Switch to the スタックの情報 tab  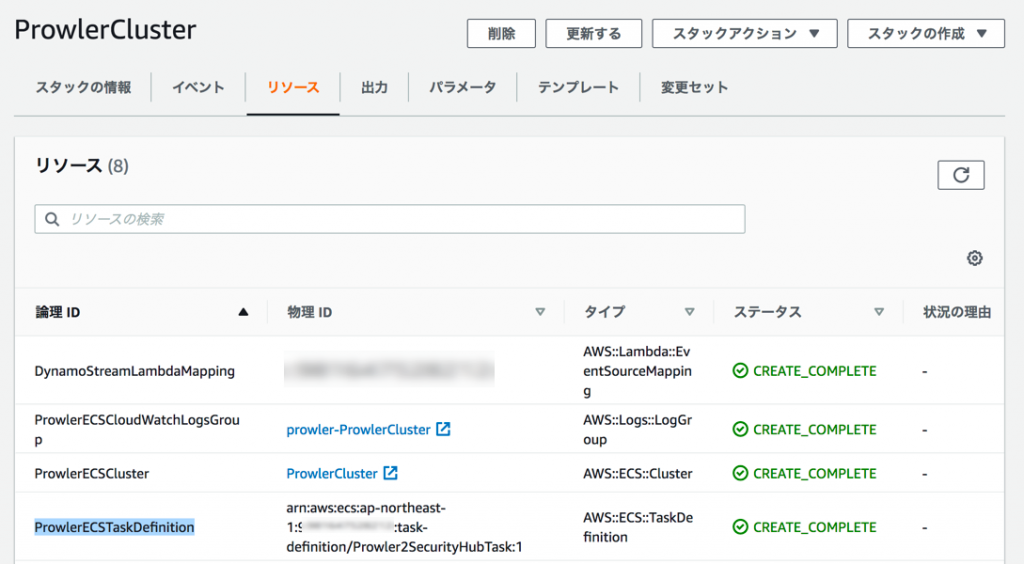tap(84, 87)
